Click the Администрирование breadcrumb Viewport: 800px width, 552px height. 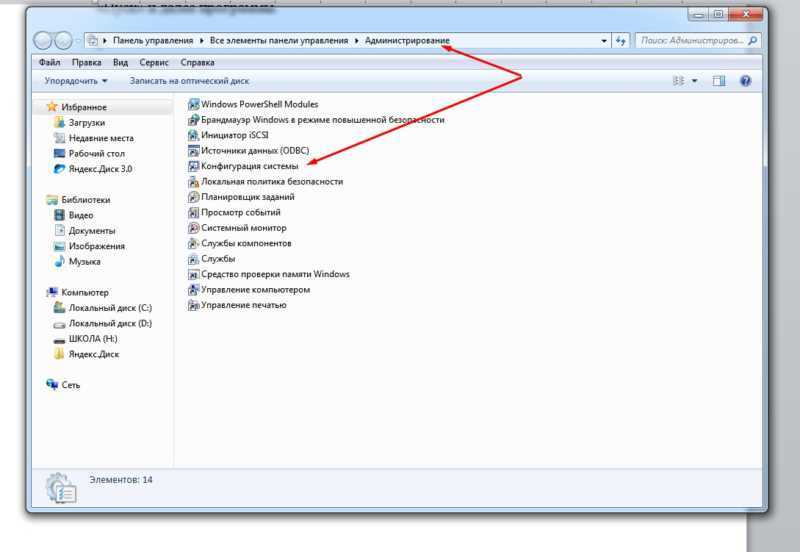coord(407,40)
